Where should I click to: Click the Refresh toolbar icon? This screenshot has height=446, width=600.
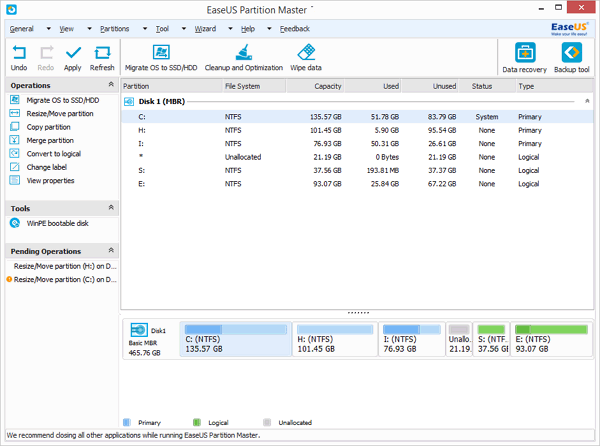[x=102, y=58]
